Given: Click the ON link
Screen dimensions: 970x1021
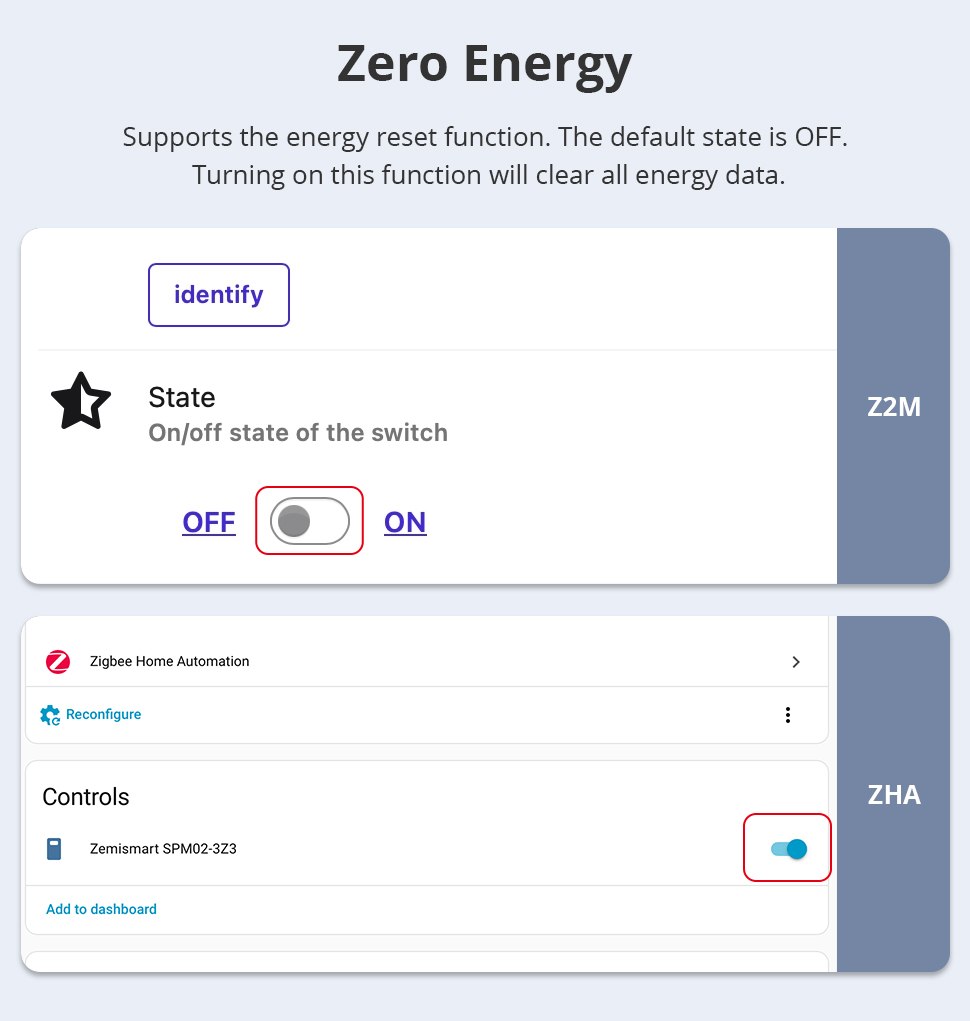Looking at the screenshot, I should [405, 522].
